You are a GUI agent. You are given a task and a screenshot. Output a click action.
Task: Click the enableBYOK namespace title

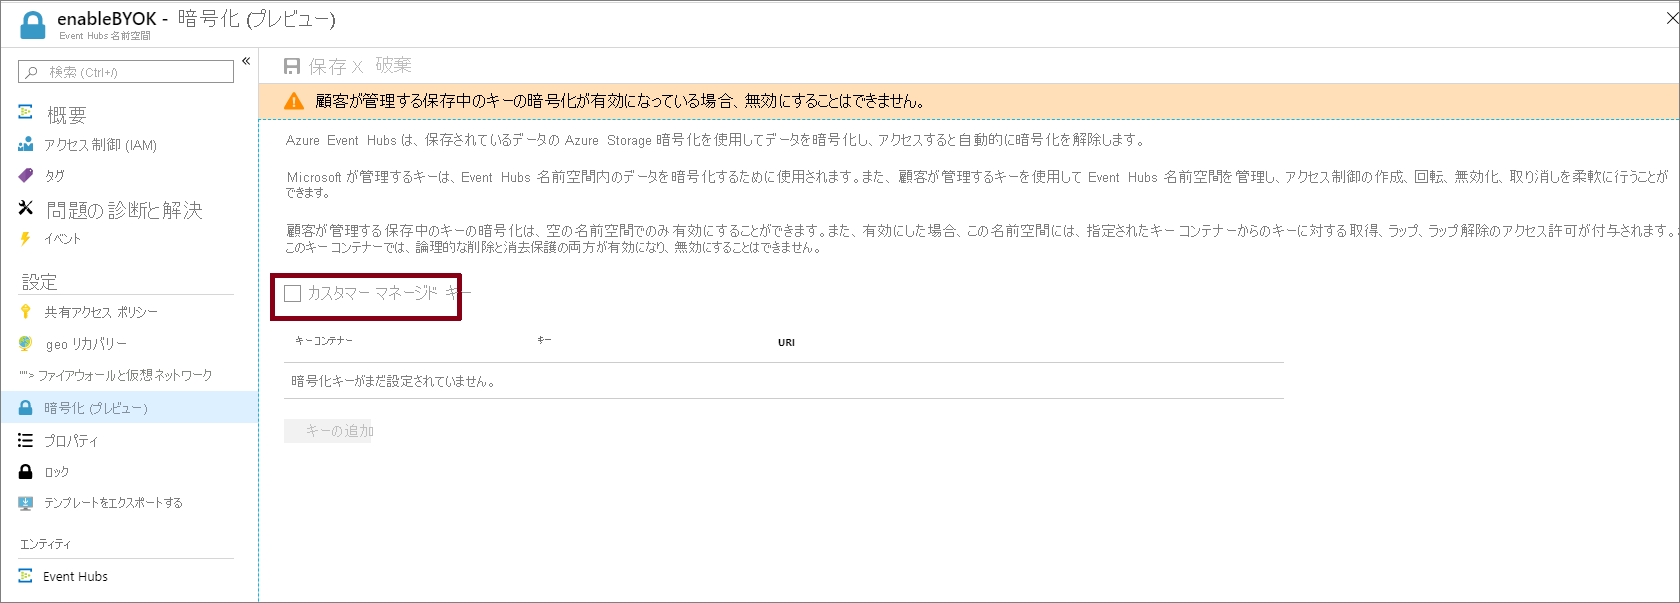click(107, 19)
